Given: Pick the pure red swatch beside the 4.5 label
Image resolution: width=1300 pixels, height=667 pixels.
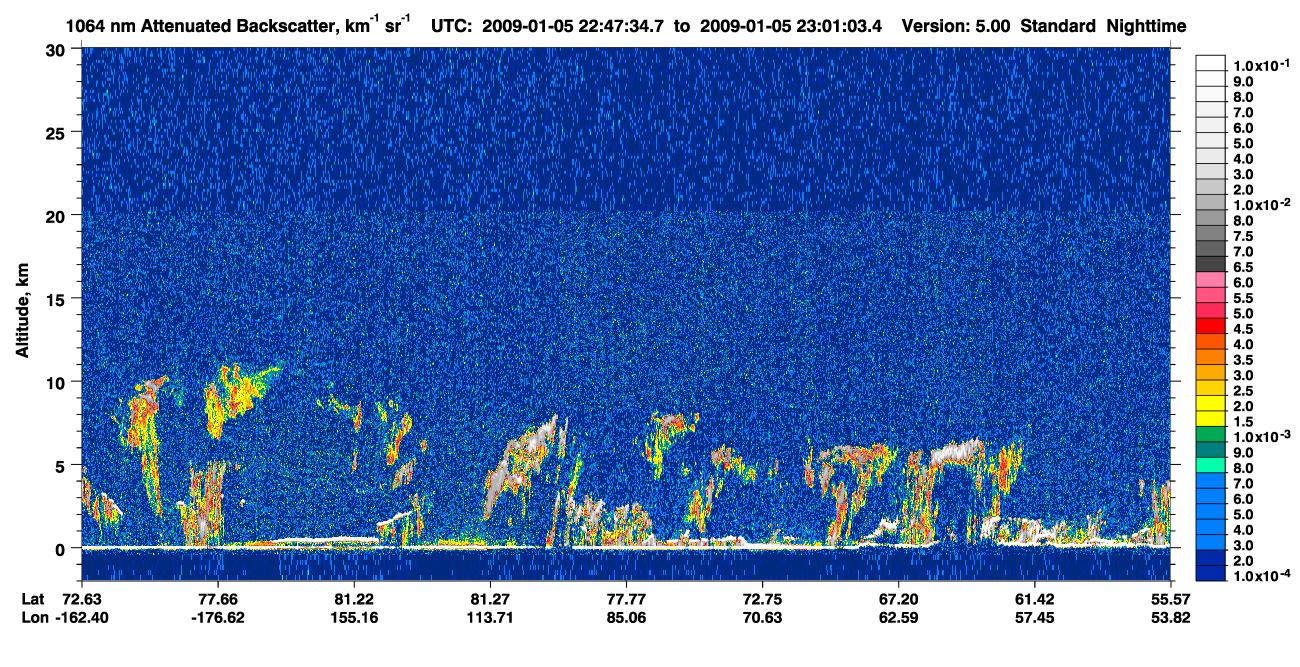Looking at the screenshot, I should pyautogui.click(x=1211, y=325).
